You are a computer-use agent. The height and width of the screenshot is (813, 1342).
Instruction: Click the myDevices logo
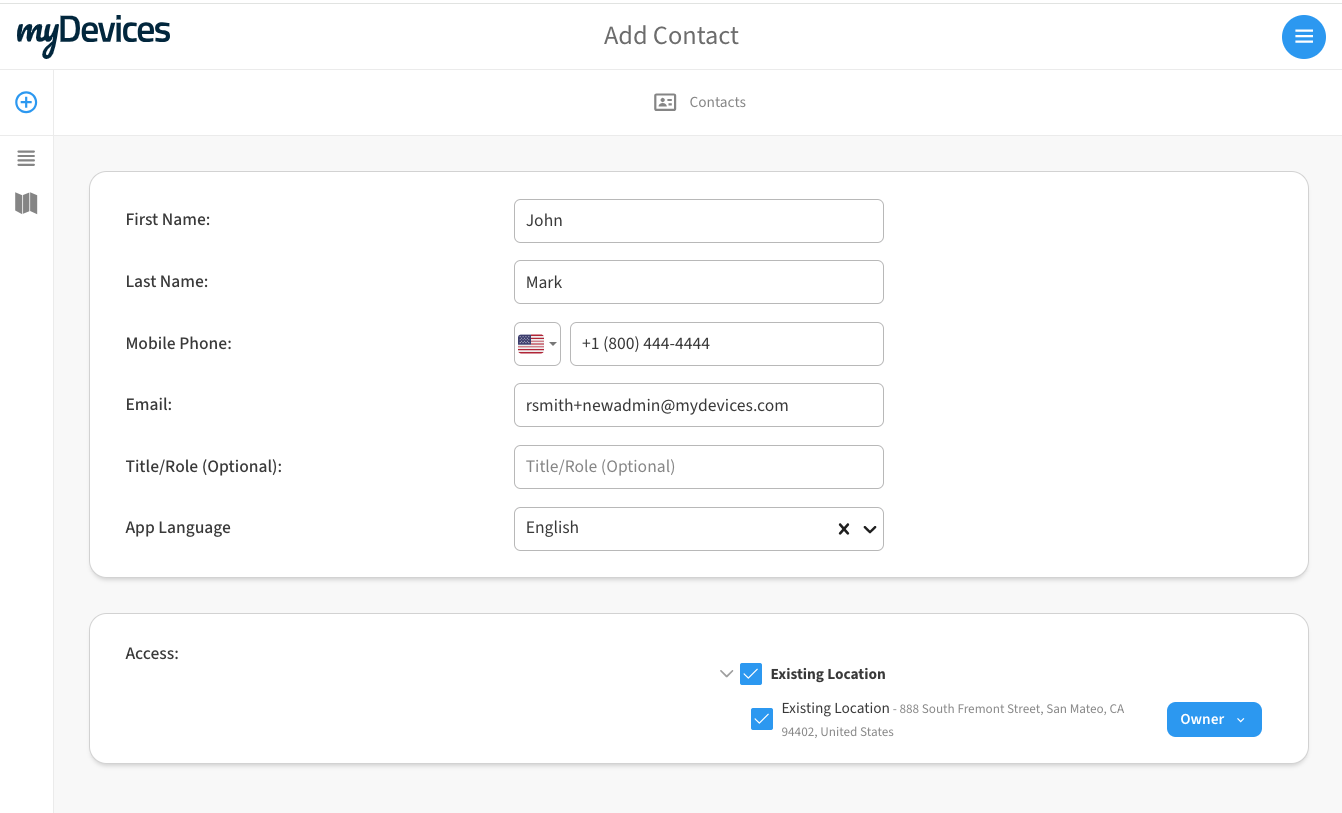click(93, 35)
